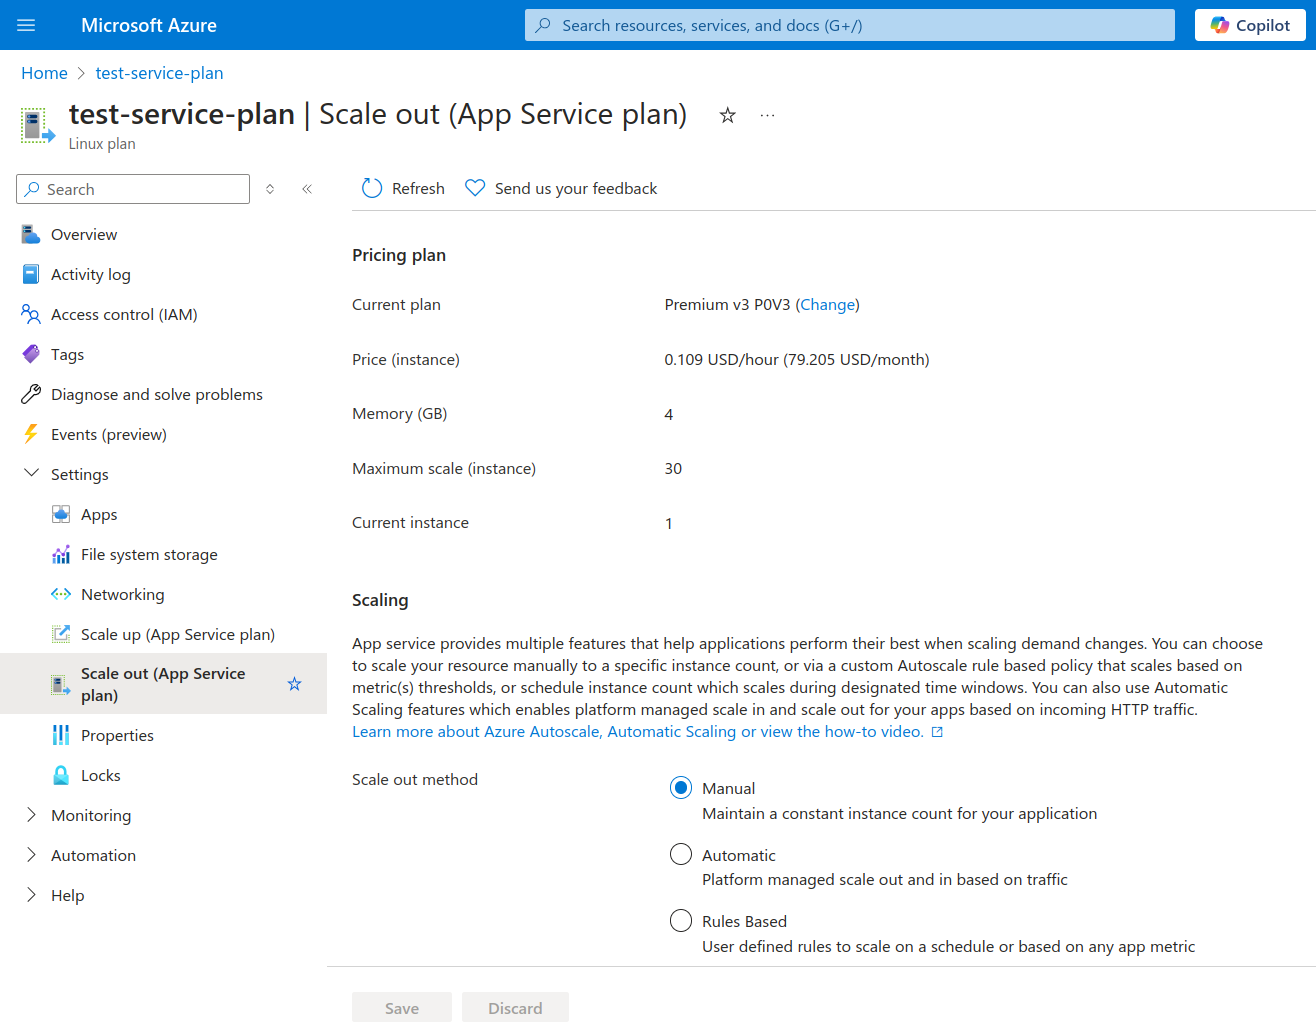Click the Scale up icon
Screen dimensions: 1316x1031
(61, 634)
